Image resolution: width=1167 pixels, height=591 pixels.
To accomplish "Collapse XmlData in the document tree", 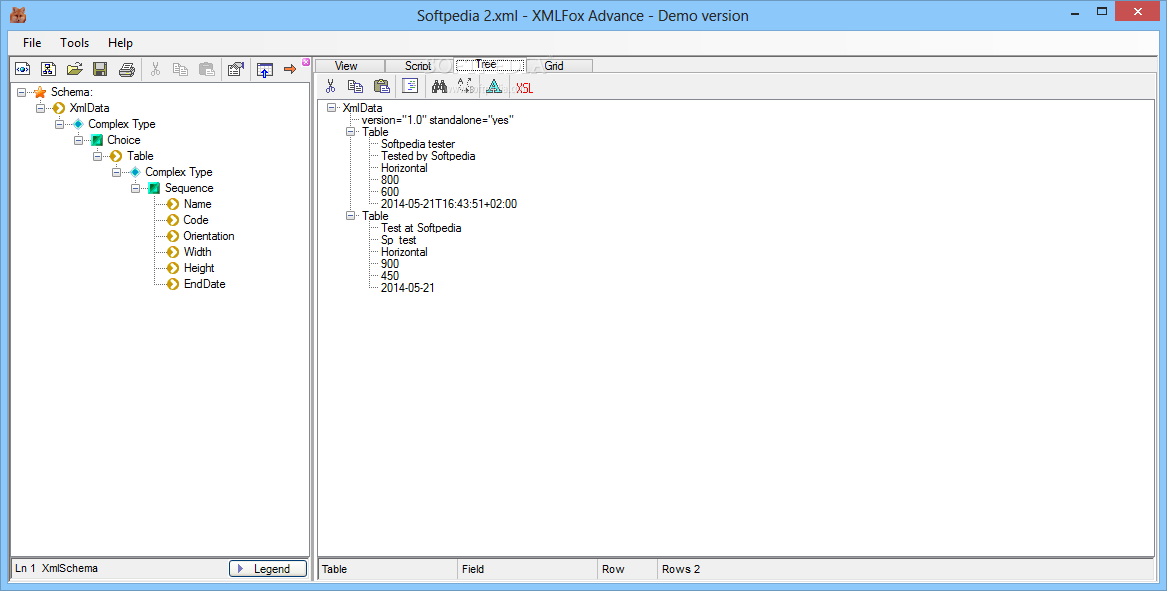I will point(331,108).
